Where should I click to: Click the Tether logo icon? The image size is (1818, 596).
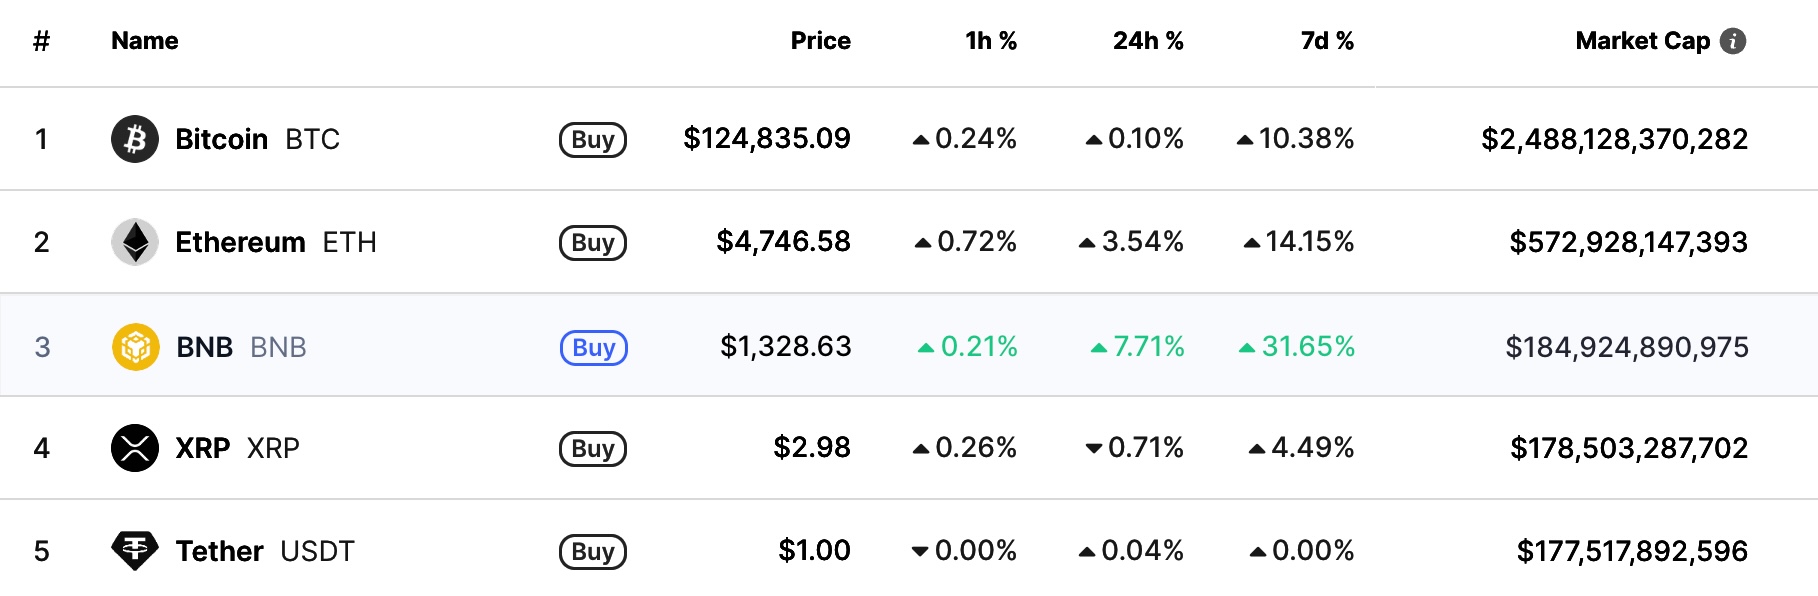point(135,550)
